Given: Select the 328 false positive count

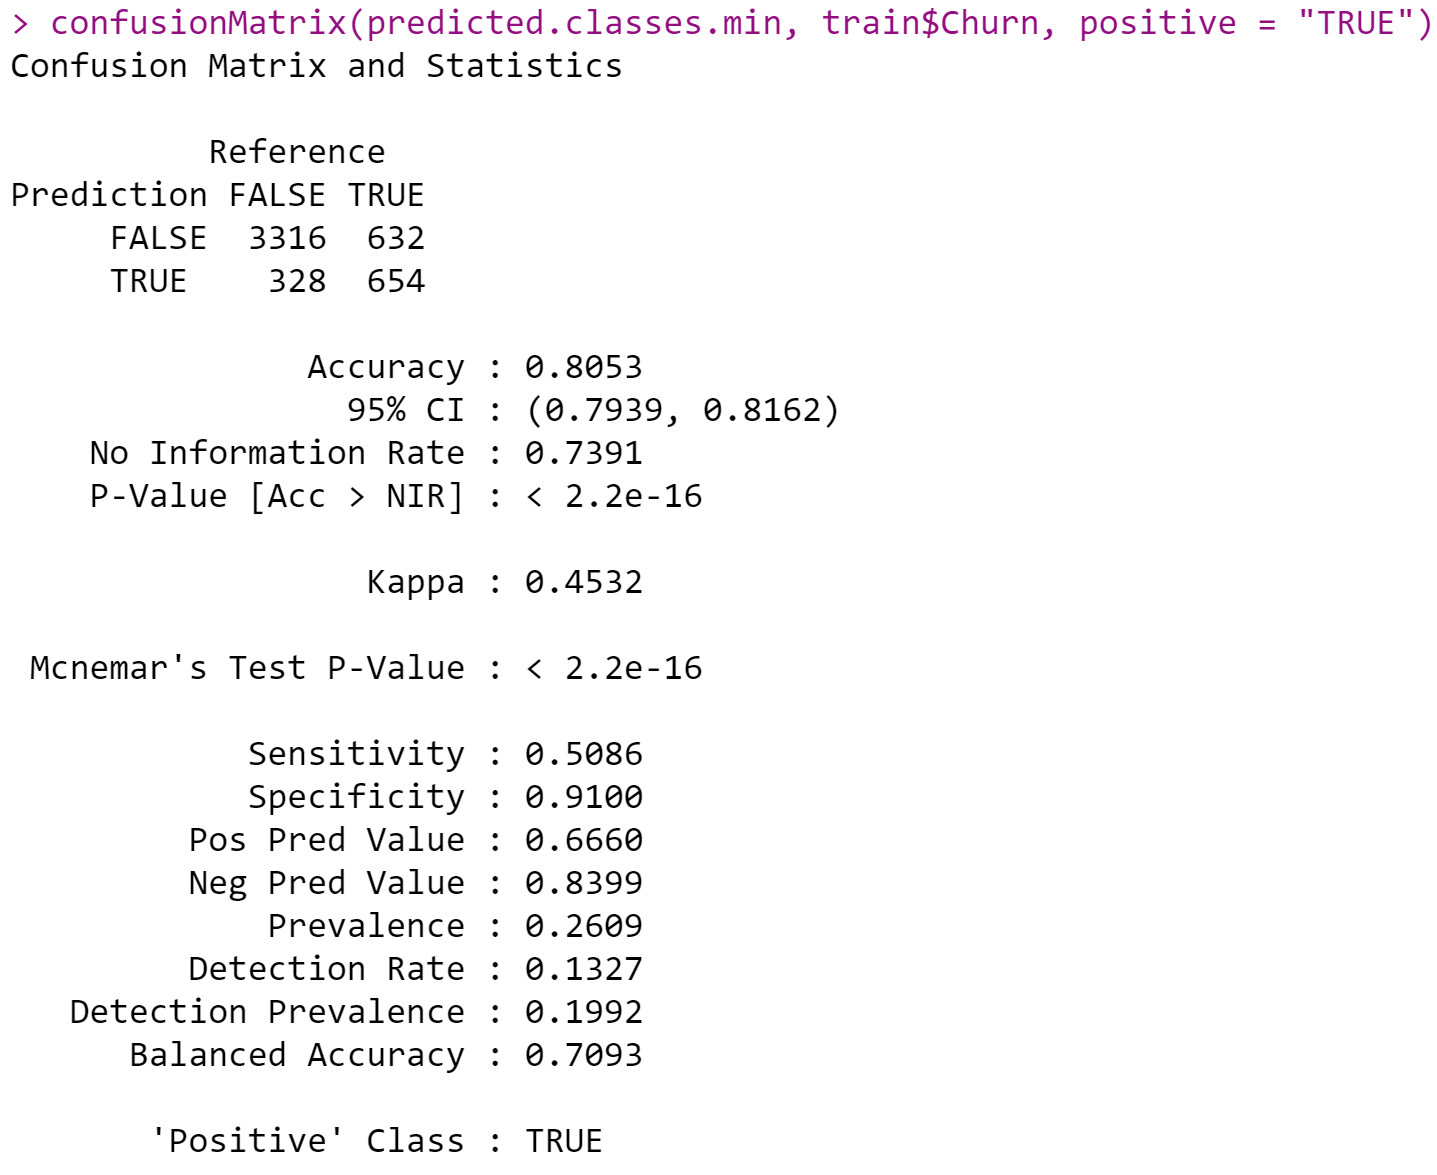Looking at the screenshot, I should 297,281.
